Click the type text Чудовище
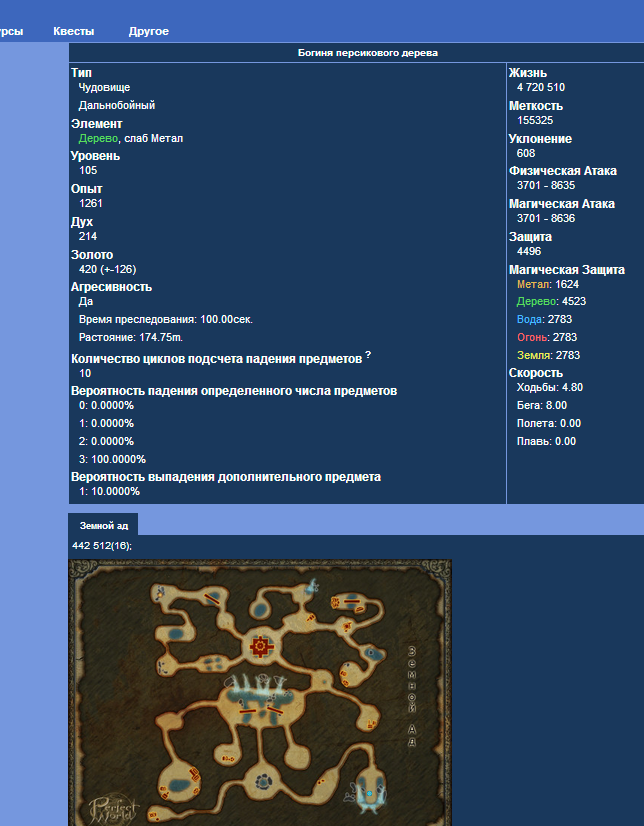The image size is (644, 826). coord(104,87)
